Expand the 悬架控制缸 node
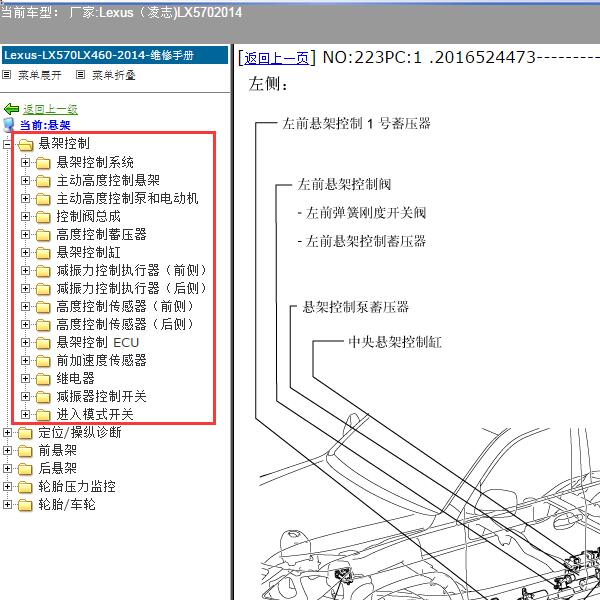 pyautogui.click(x=25, y=253)
